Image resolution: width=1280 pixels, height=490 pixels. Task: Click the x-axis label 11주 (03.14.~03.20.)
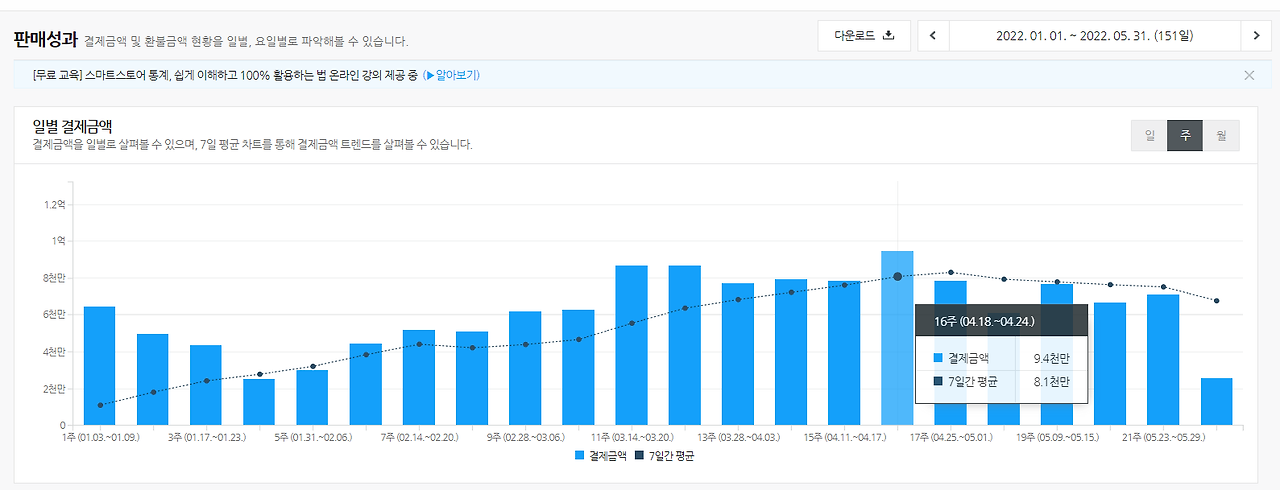point(631,437)
